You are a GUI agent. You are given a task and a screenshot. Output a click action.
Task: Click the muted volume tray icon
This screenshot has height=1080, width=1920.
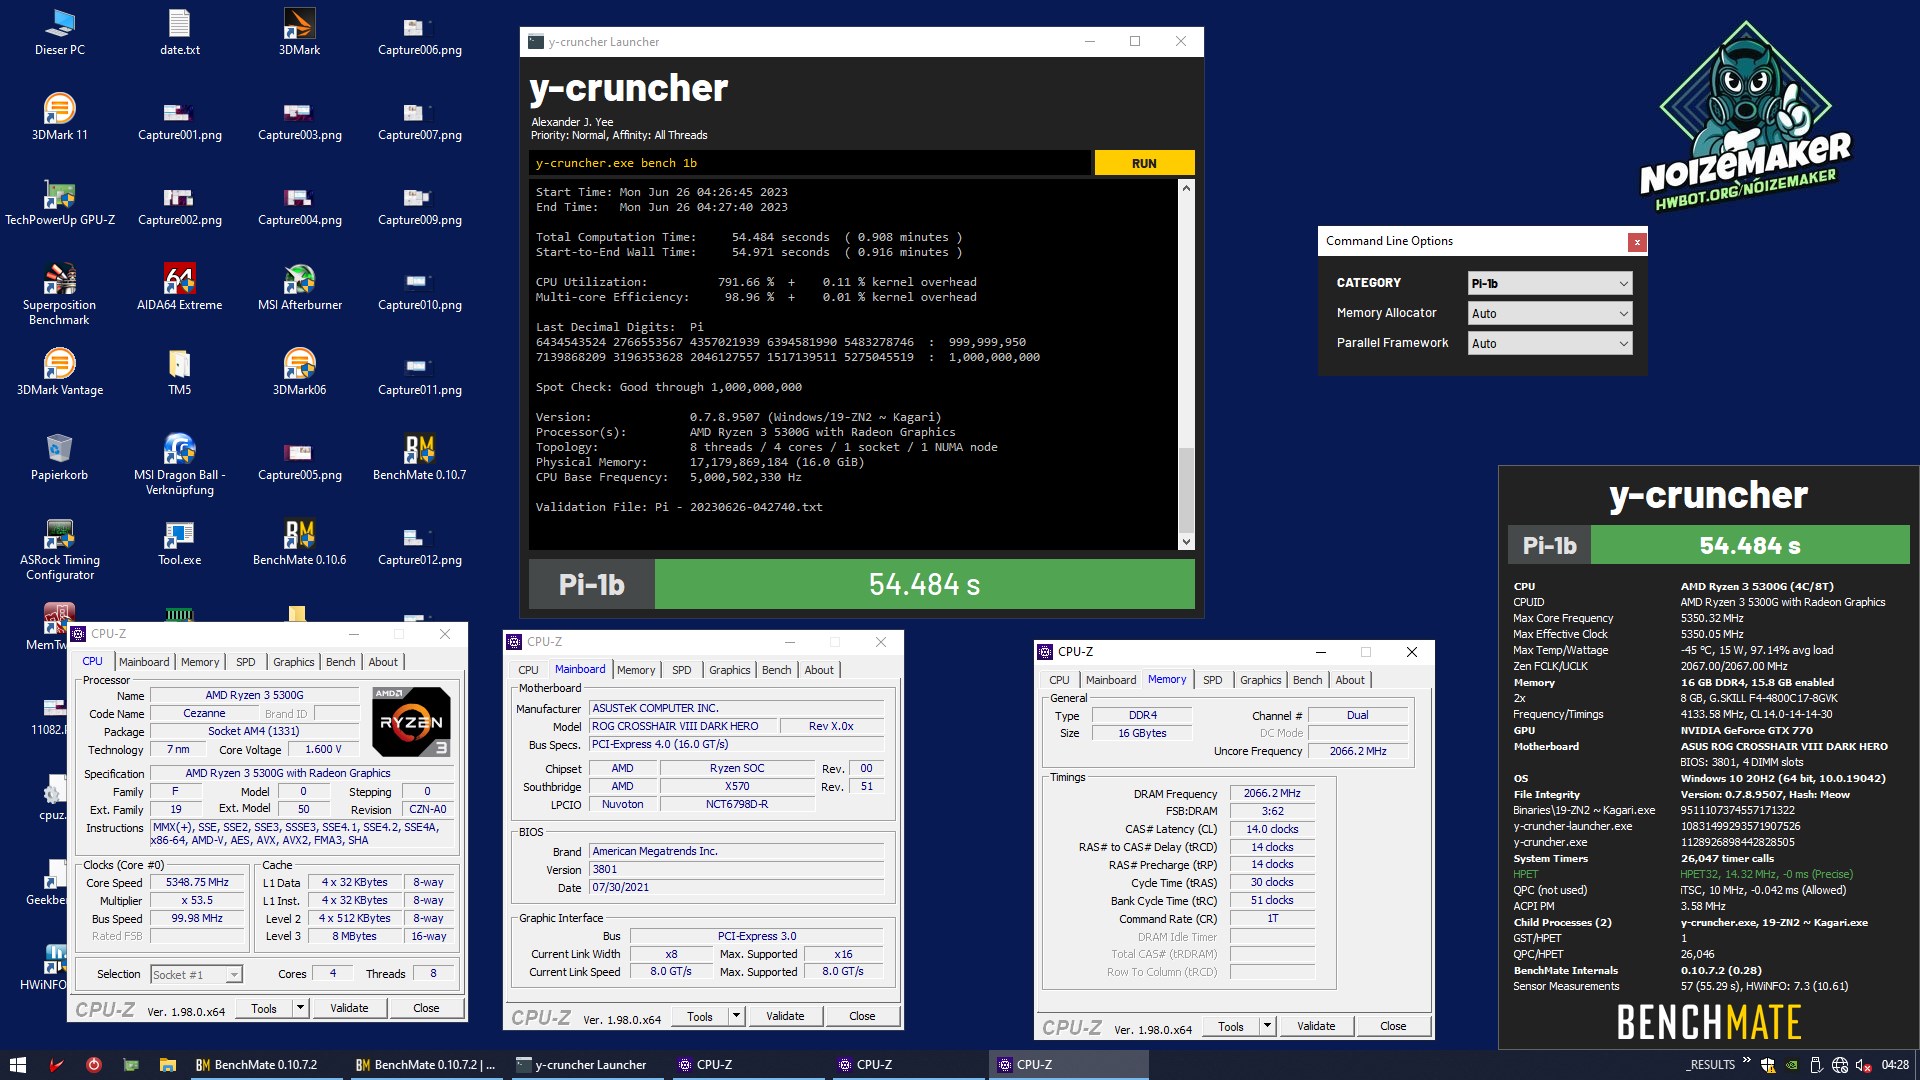(1863, 1065)
